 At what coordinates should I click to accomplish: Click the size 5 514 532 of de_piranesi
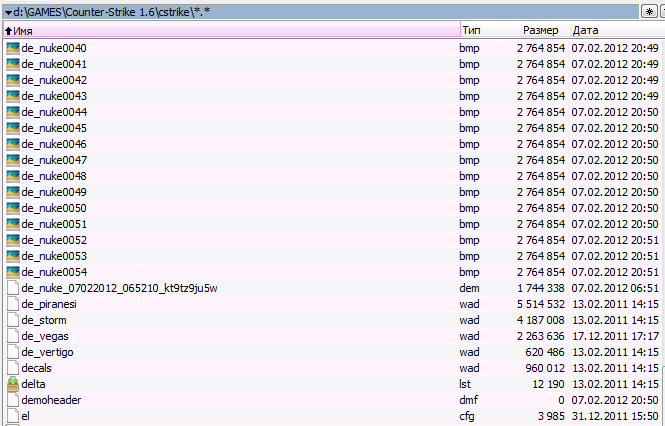pyautogui.click(x=541, y=304)
